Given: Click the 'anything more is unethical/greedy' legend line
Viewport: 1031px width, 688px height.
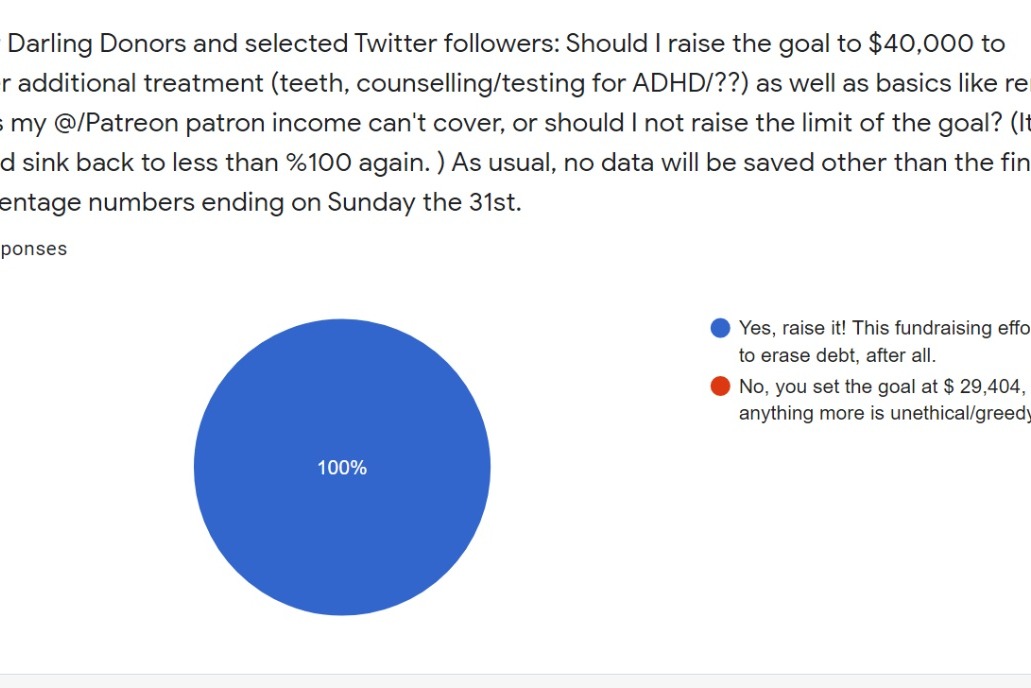Looking at the screenshot, I should pyautogui.click(x=884, y=413).
